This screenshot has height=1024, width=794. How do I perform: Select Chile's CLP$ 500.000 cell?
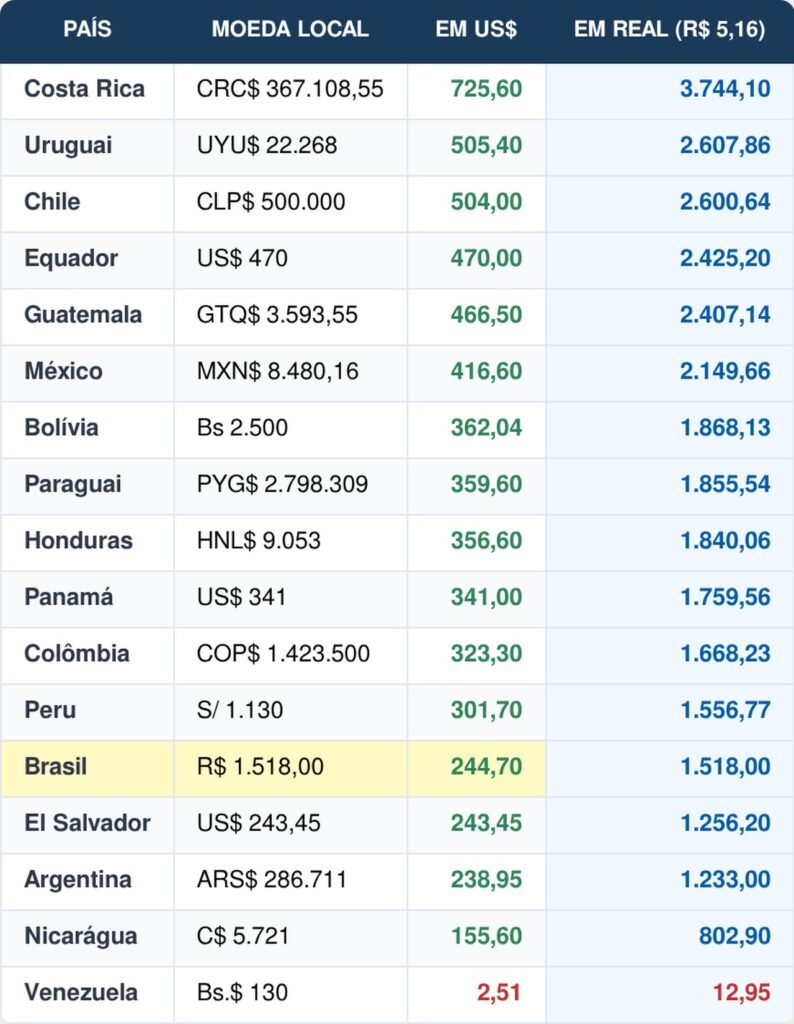pos(271,202)
